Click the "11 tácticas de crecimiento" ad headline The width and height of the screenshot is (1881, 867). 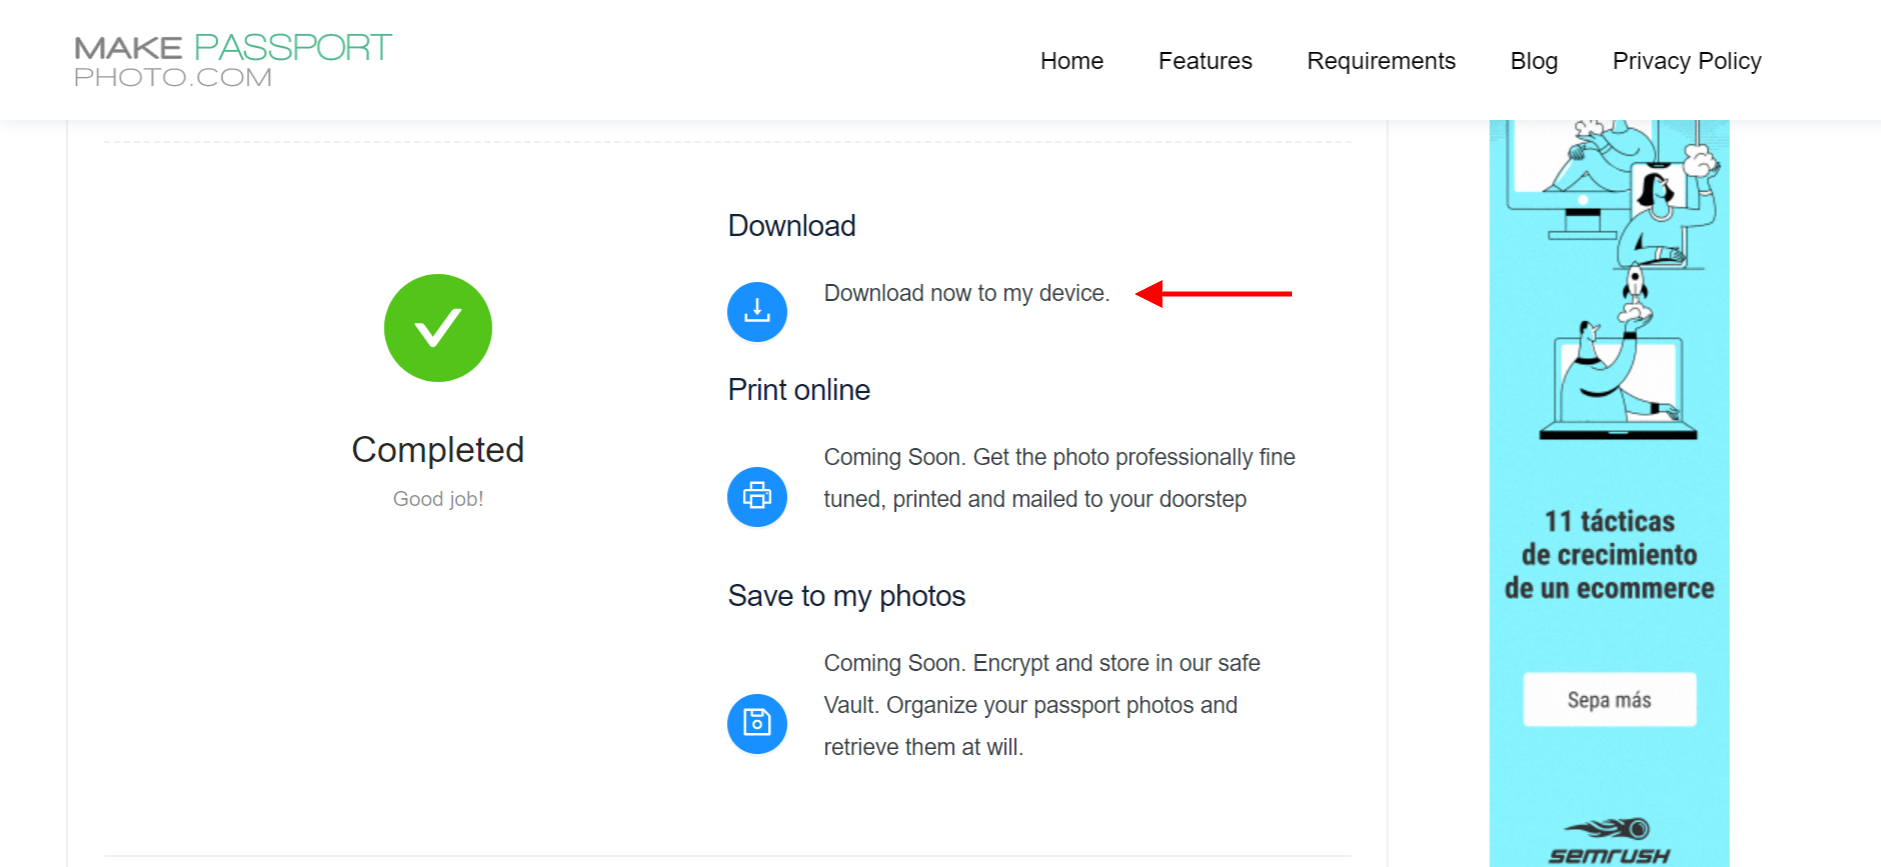(1609, 555)
